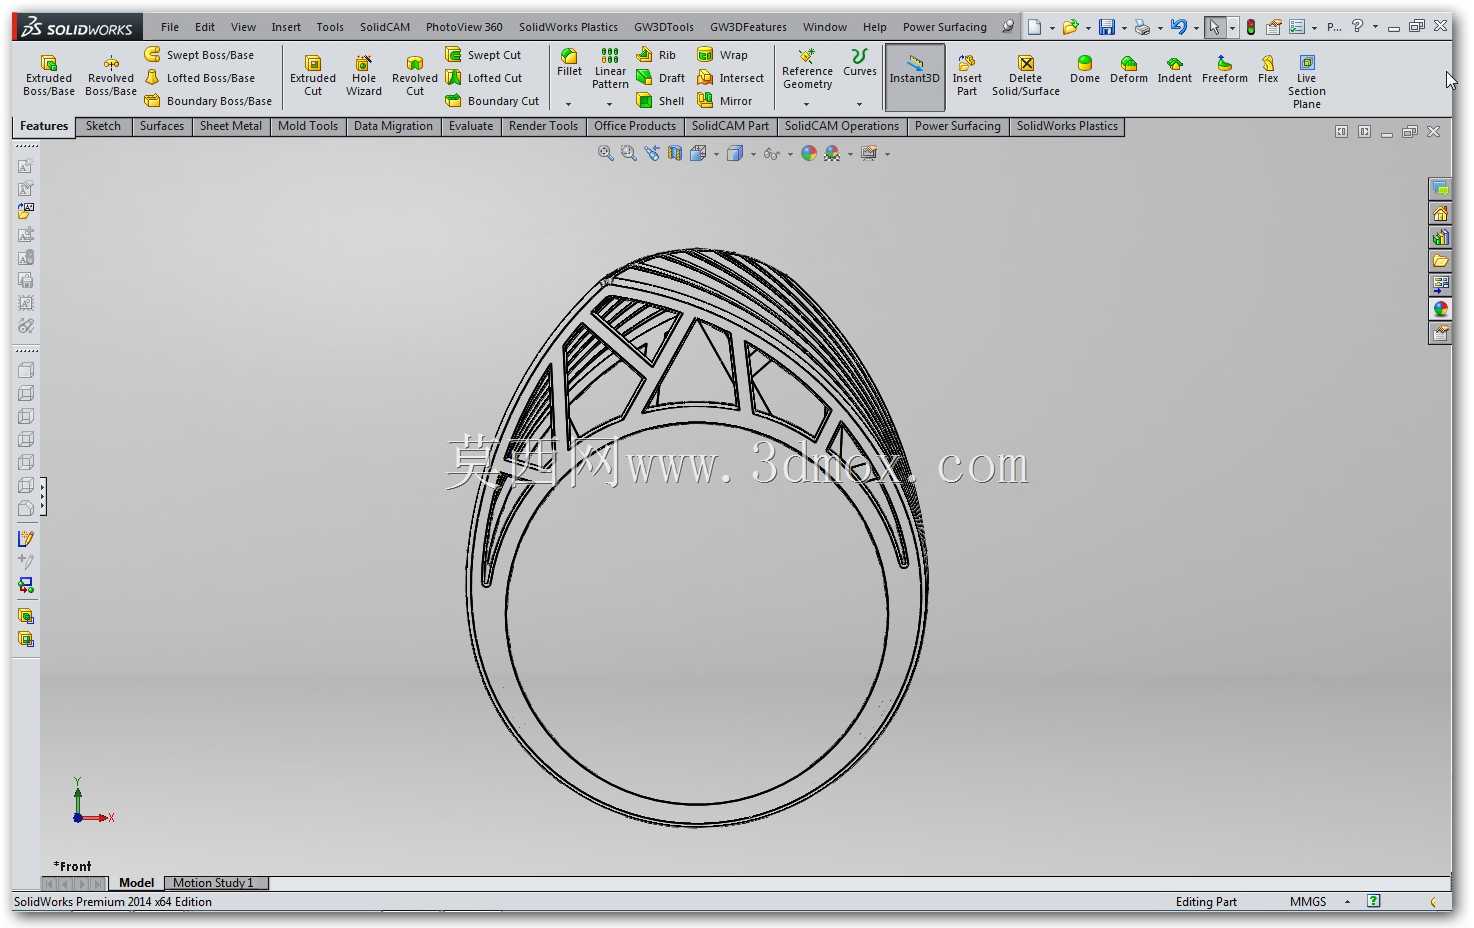The width and height of the screenshot is (1474, 928).
Task: Click the Swept Cut tool
Action: pyautogui.click(x=483, y=55)
